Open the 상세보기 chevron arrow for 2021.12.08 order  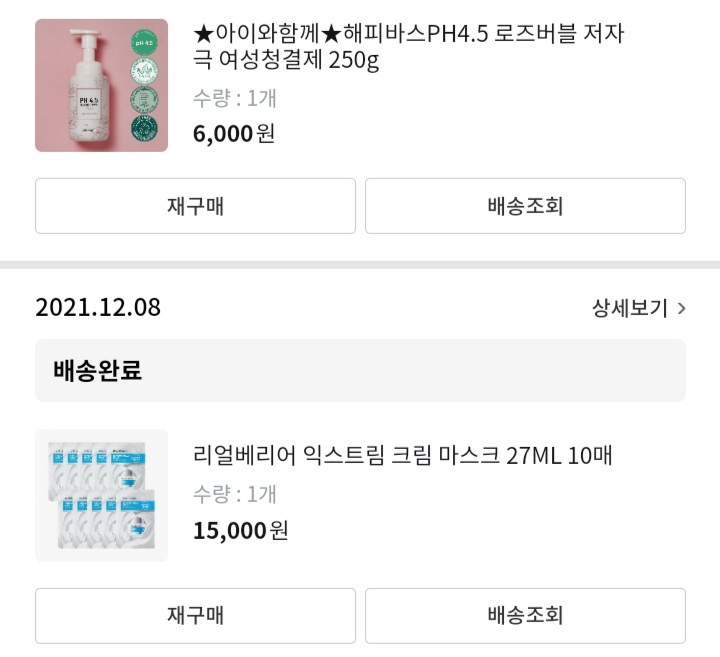[681, 308]
